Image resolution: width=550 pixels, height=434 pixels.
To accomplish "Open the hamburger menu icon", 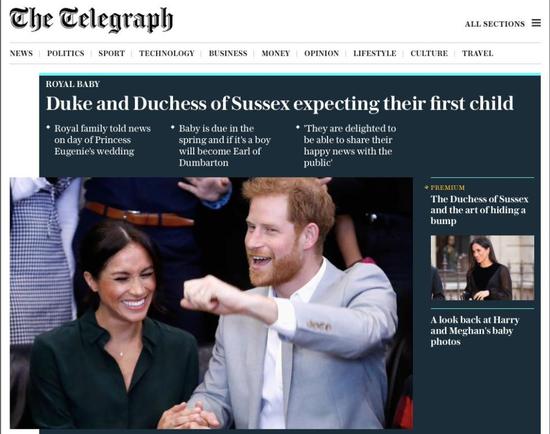I will point(536,23).
